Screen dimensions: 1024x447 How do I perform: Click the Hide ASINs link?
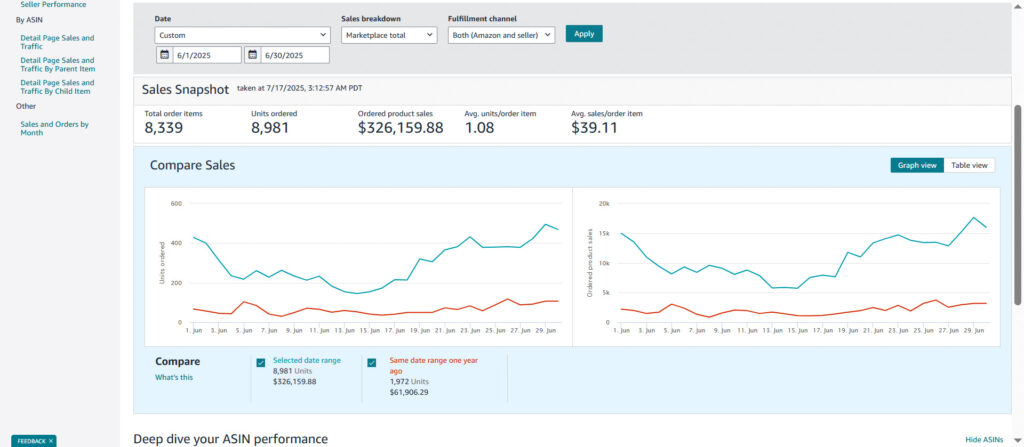[x=984, y=439]
